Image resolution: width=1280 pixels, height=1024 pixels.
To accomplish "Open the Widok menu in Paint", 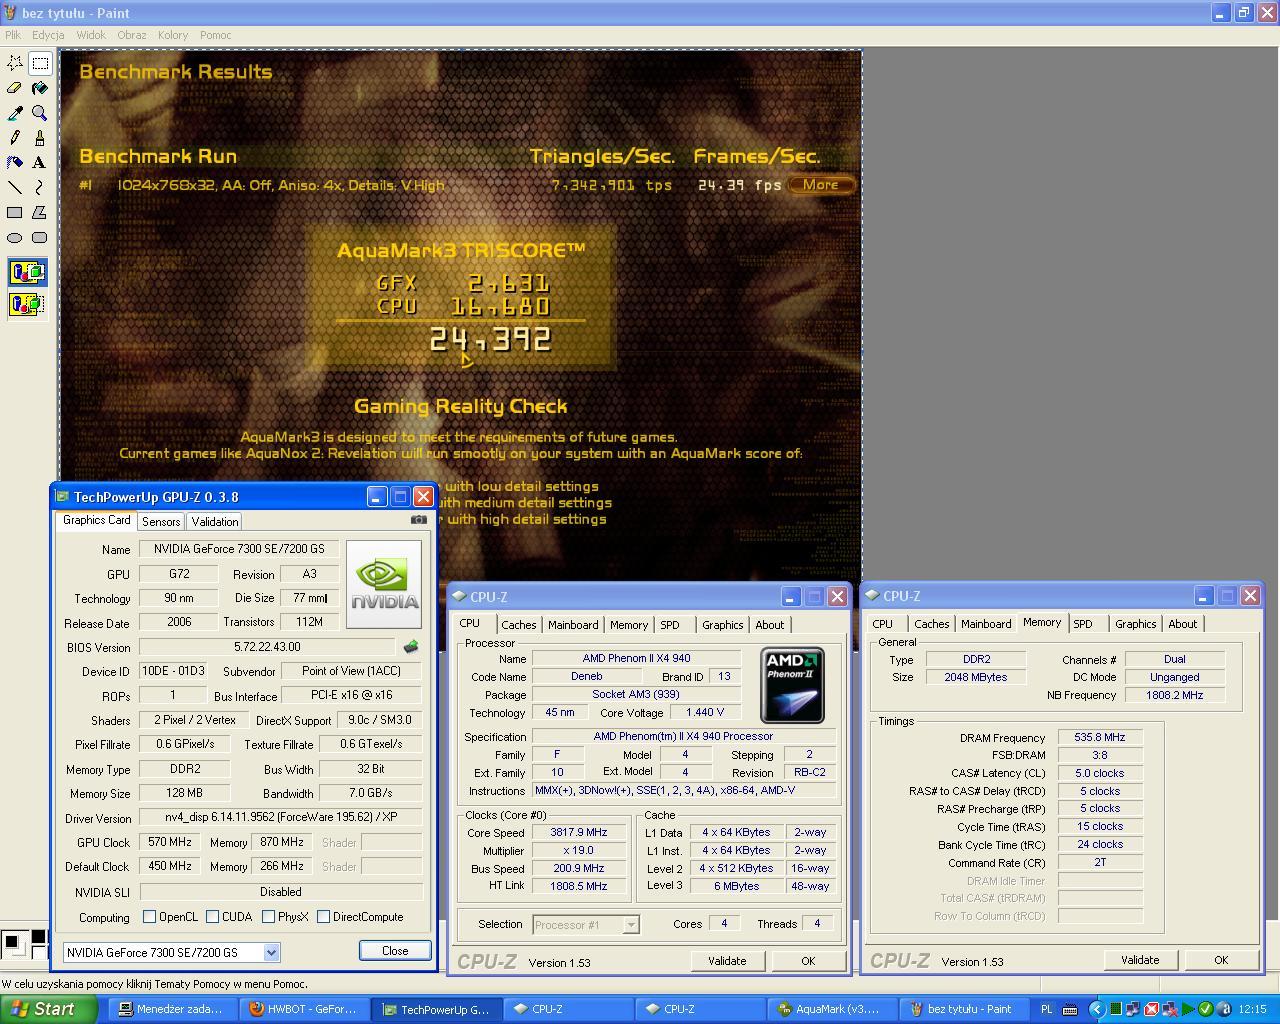I will coord(91,35).
